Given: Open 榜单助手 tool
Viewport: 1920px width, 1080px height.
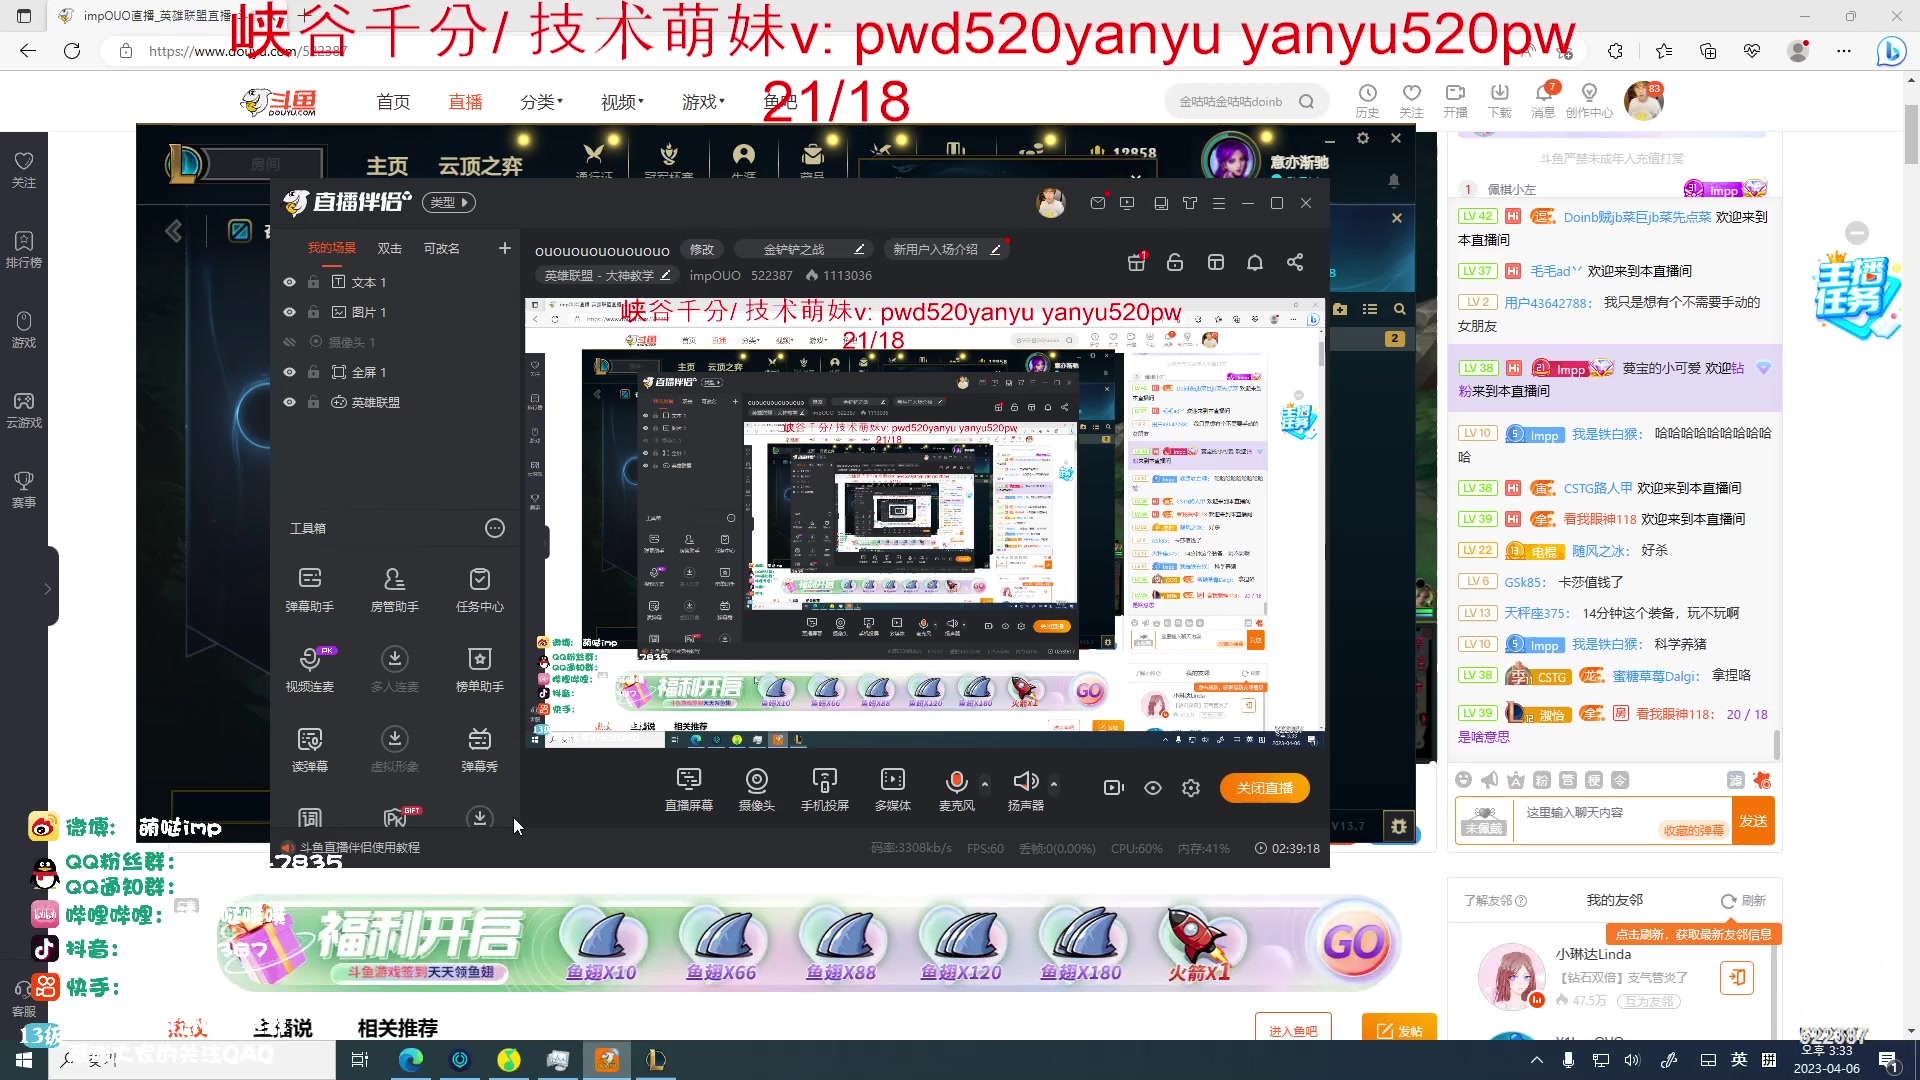Looking at the screenshot, I should [480, 669].
